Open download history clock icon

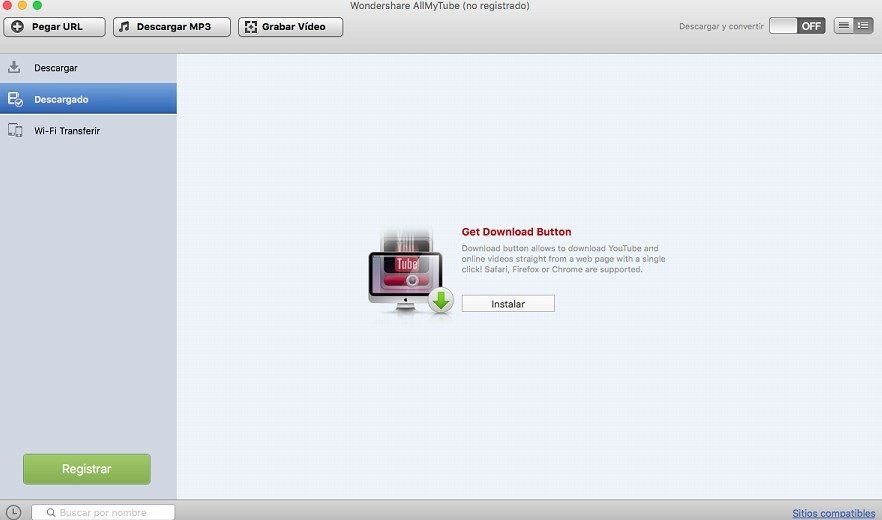14,512
